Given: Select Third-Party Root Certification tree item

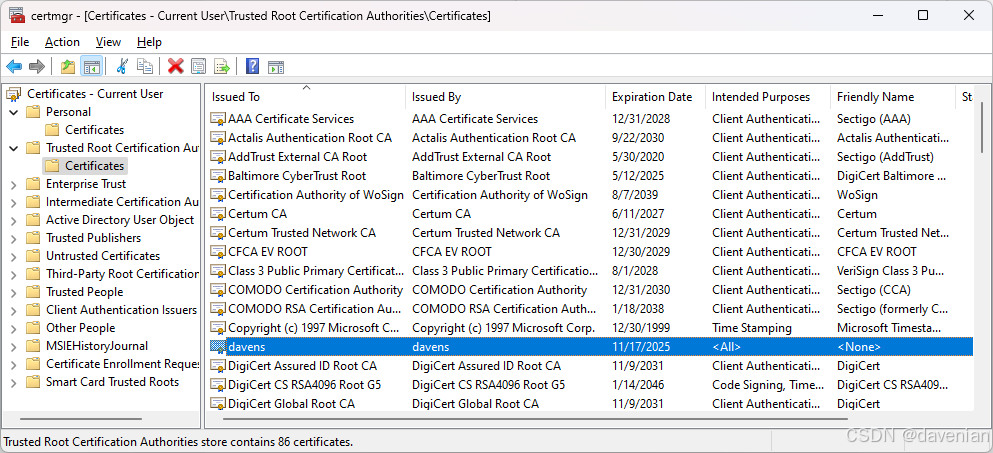Looking at the screenshot, I should (x=122, y=274).
